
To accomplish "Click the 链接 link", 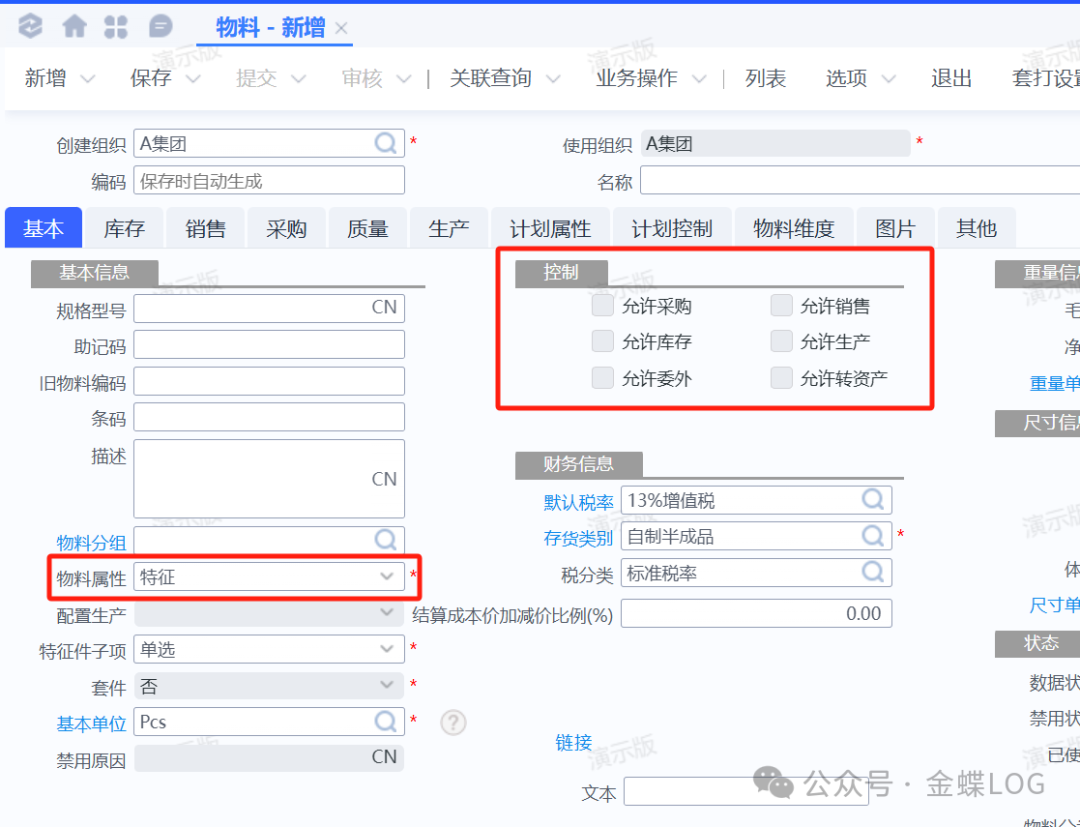I will point(574,743).
